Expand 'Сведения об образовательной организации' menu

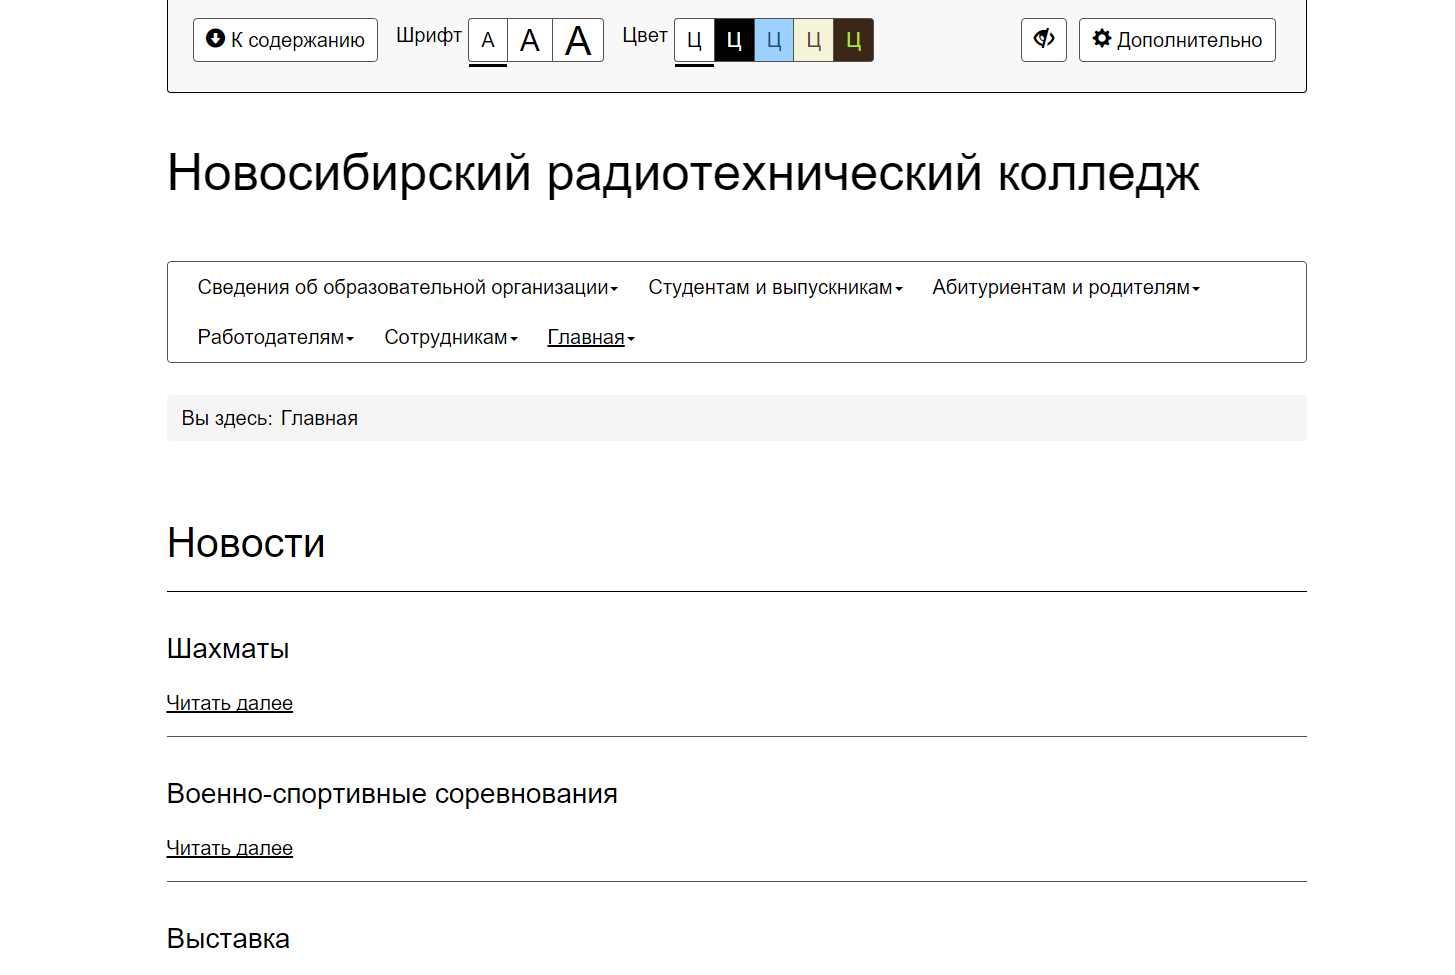point(408,287)
